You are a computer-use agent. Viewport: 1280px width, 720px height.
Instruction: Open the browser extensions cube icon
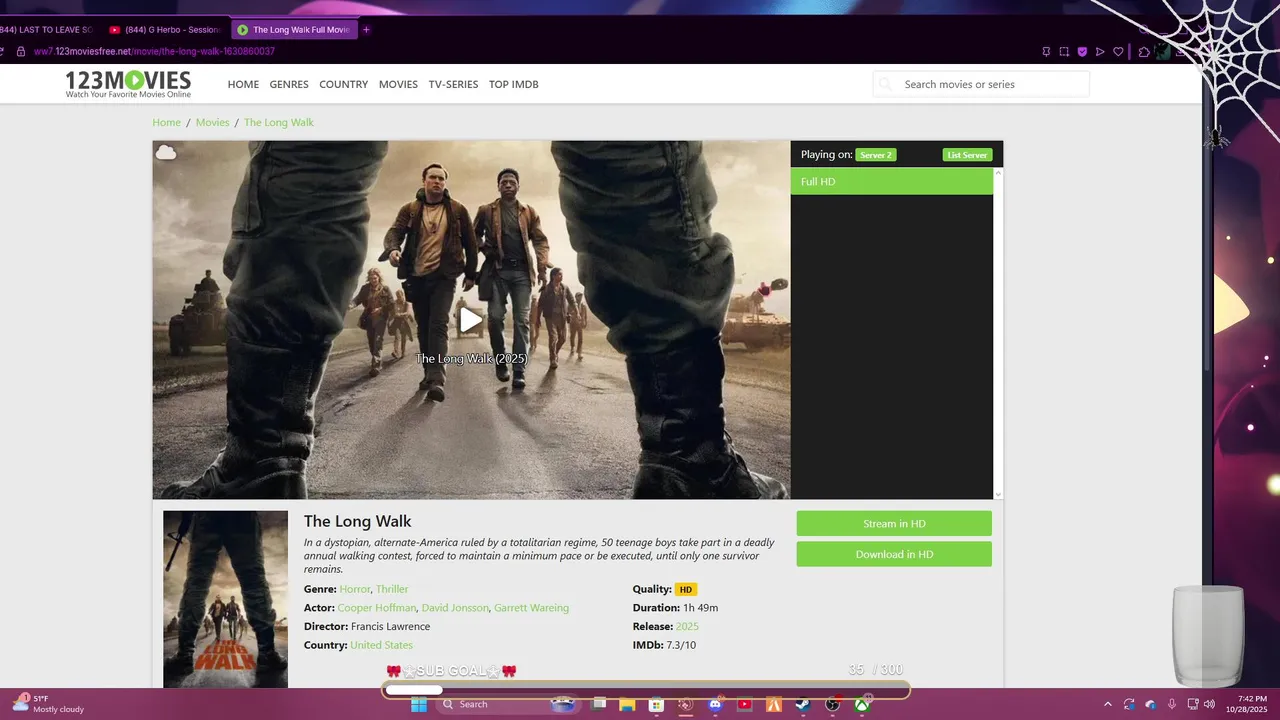click(x=1144, y=52)
